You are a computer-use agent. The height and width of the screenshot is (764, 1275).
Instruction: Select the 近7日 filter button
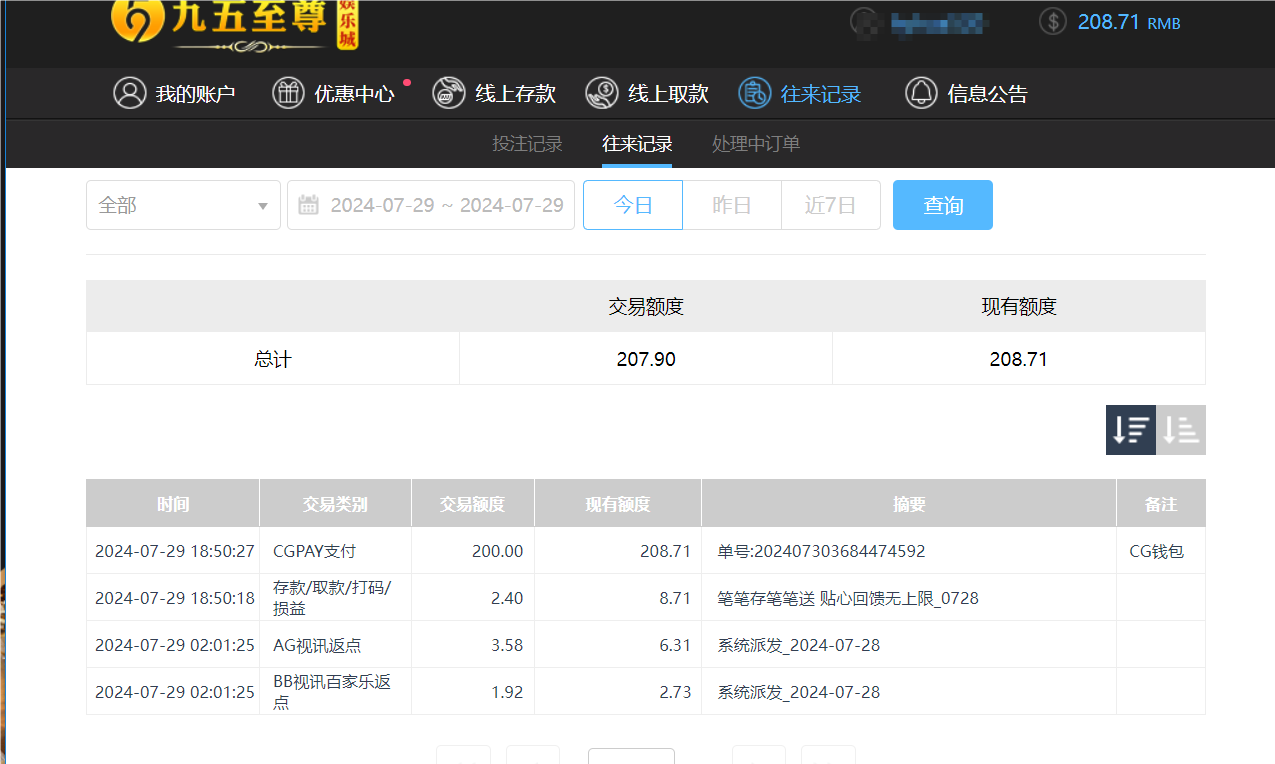pyautogui.click(x=830, y=204)
